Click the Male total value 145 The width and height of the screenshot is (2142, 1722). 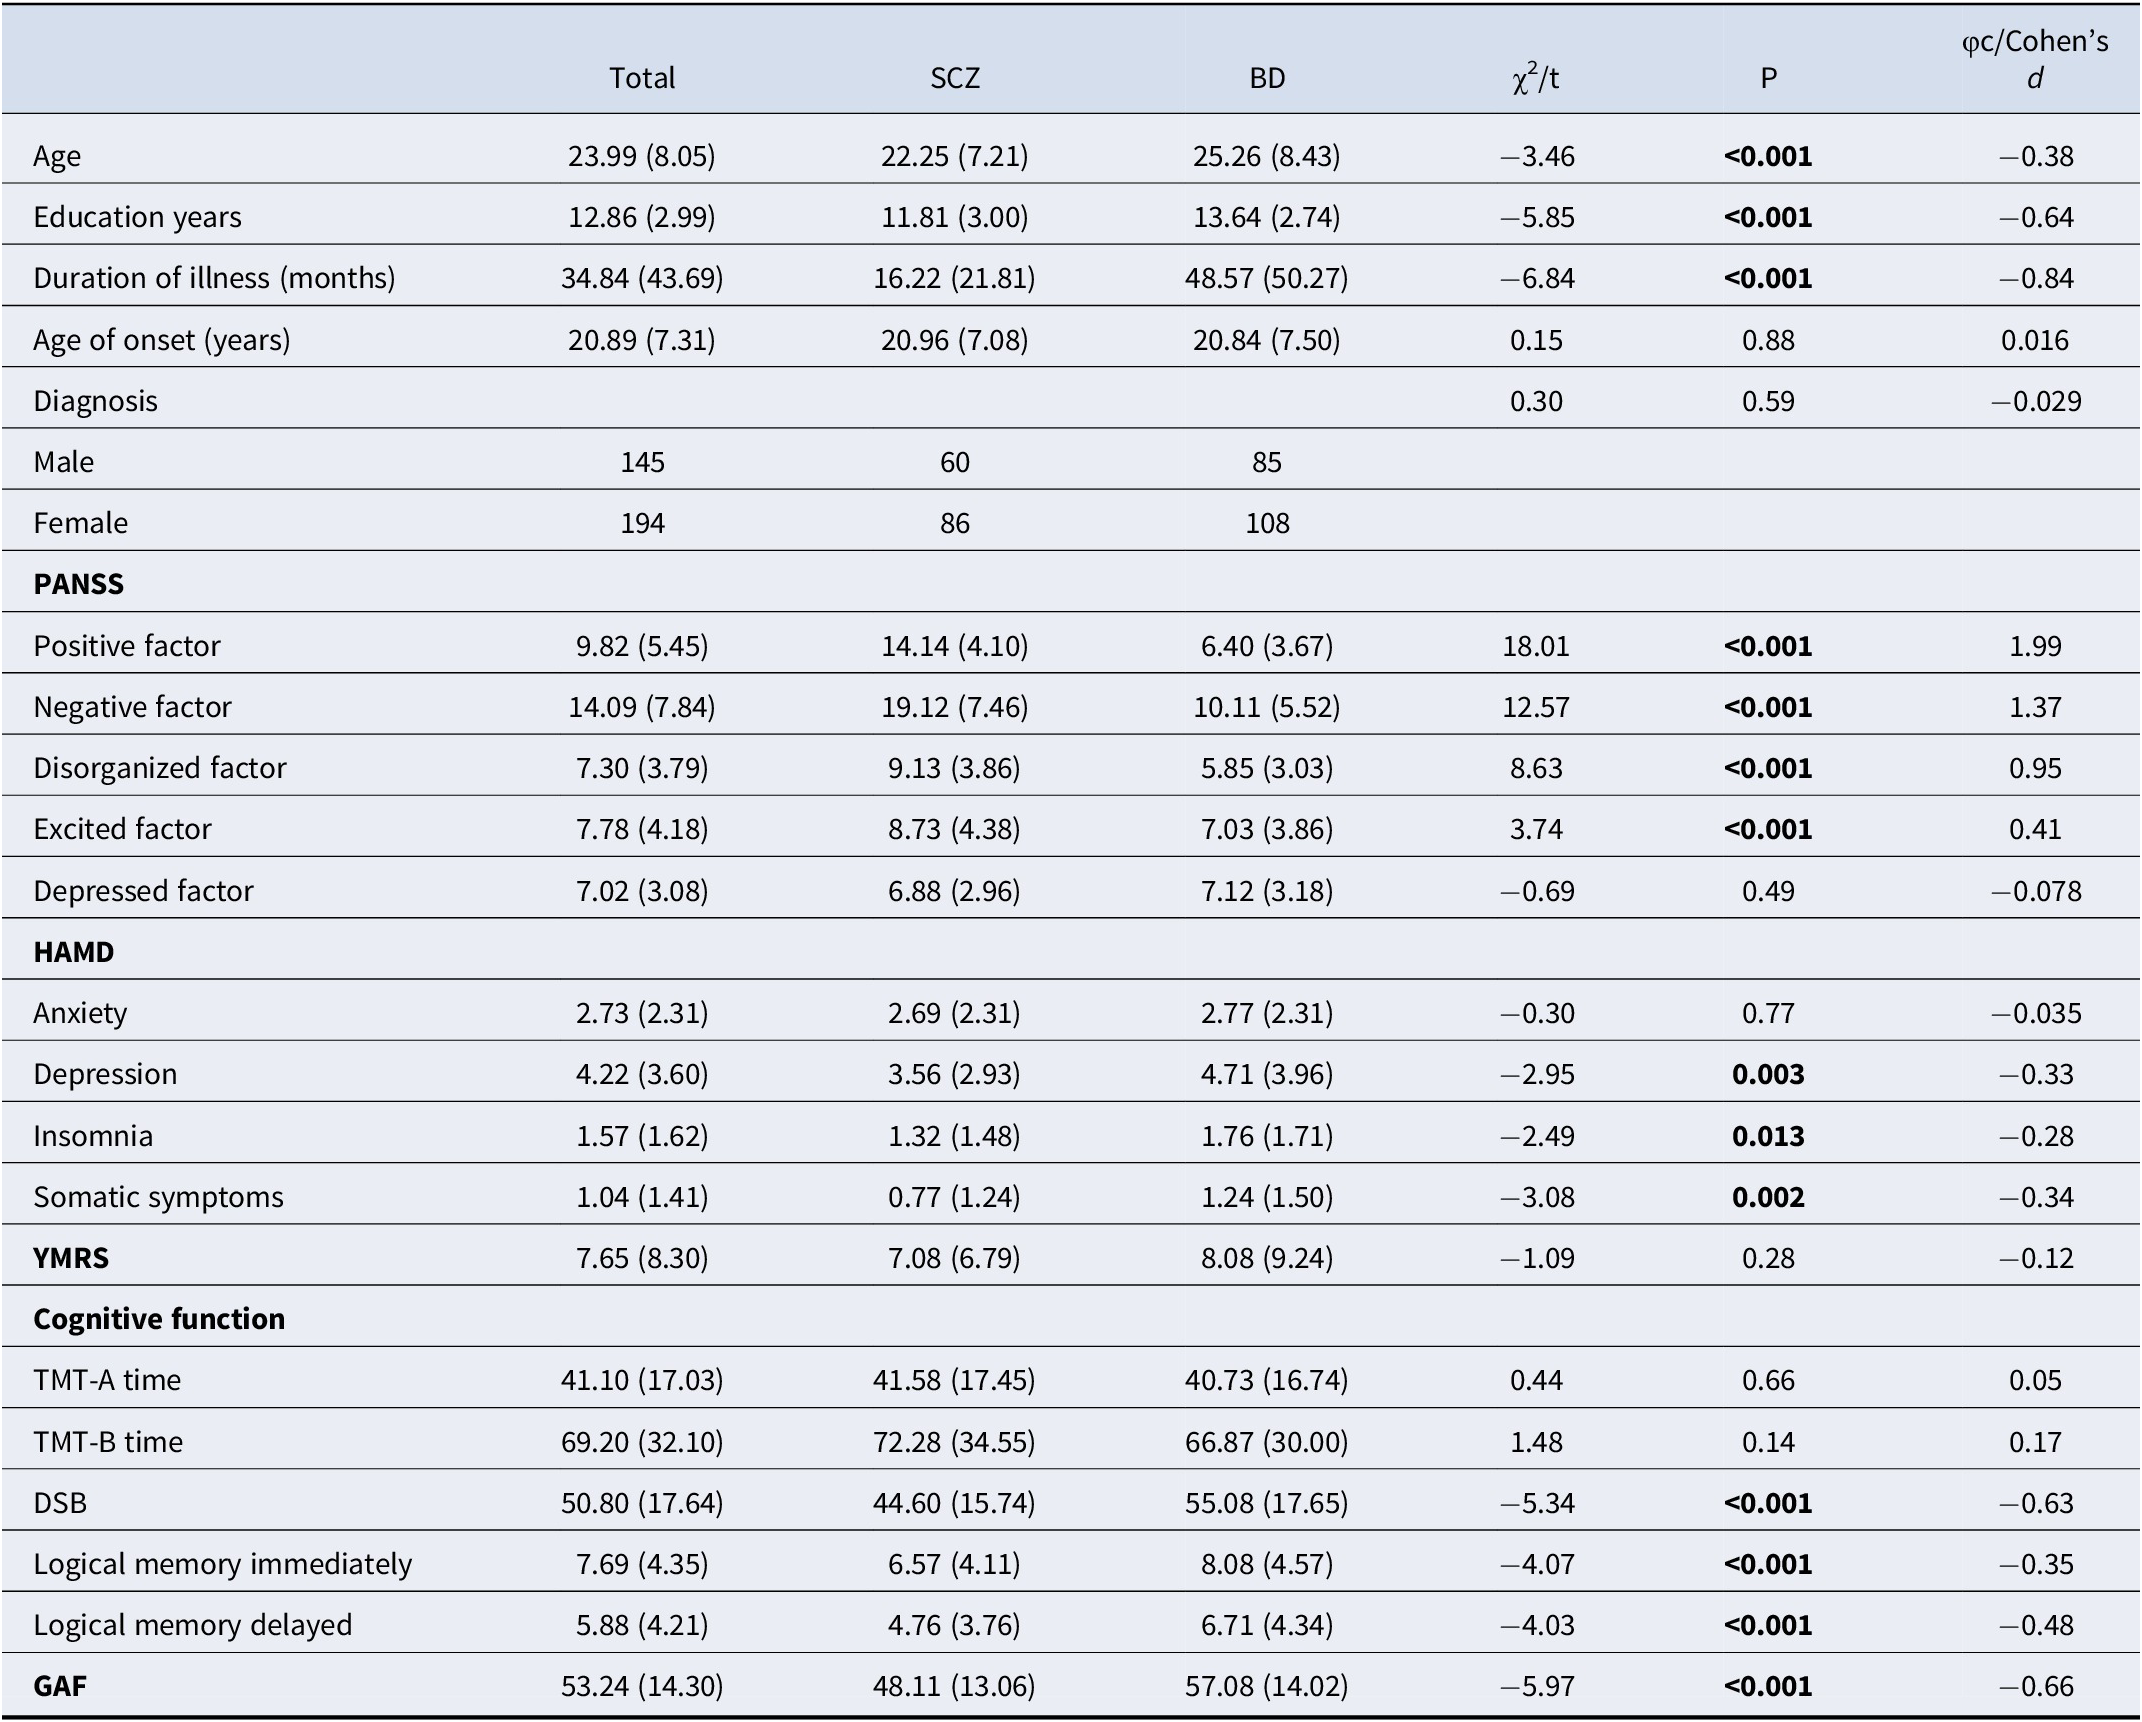642,462
